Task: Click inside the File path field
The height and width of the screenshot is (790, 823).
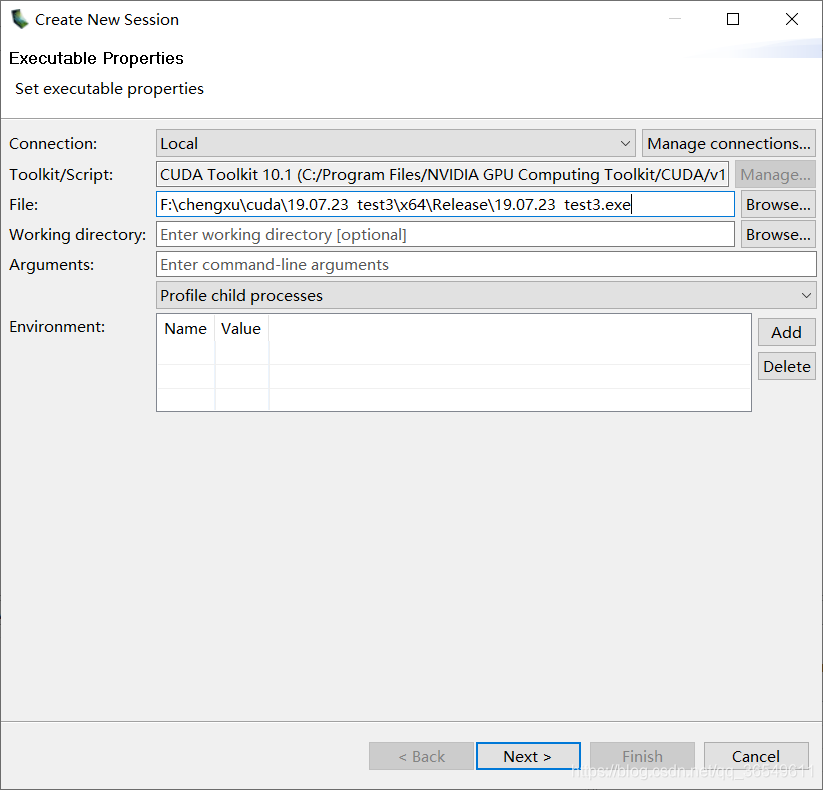Action: [x=445, y=204]
